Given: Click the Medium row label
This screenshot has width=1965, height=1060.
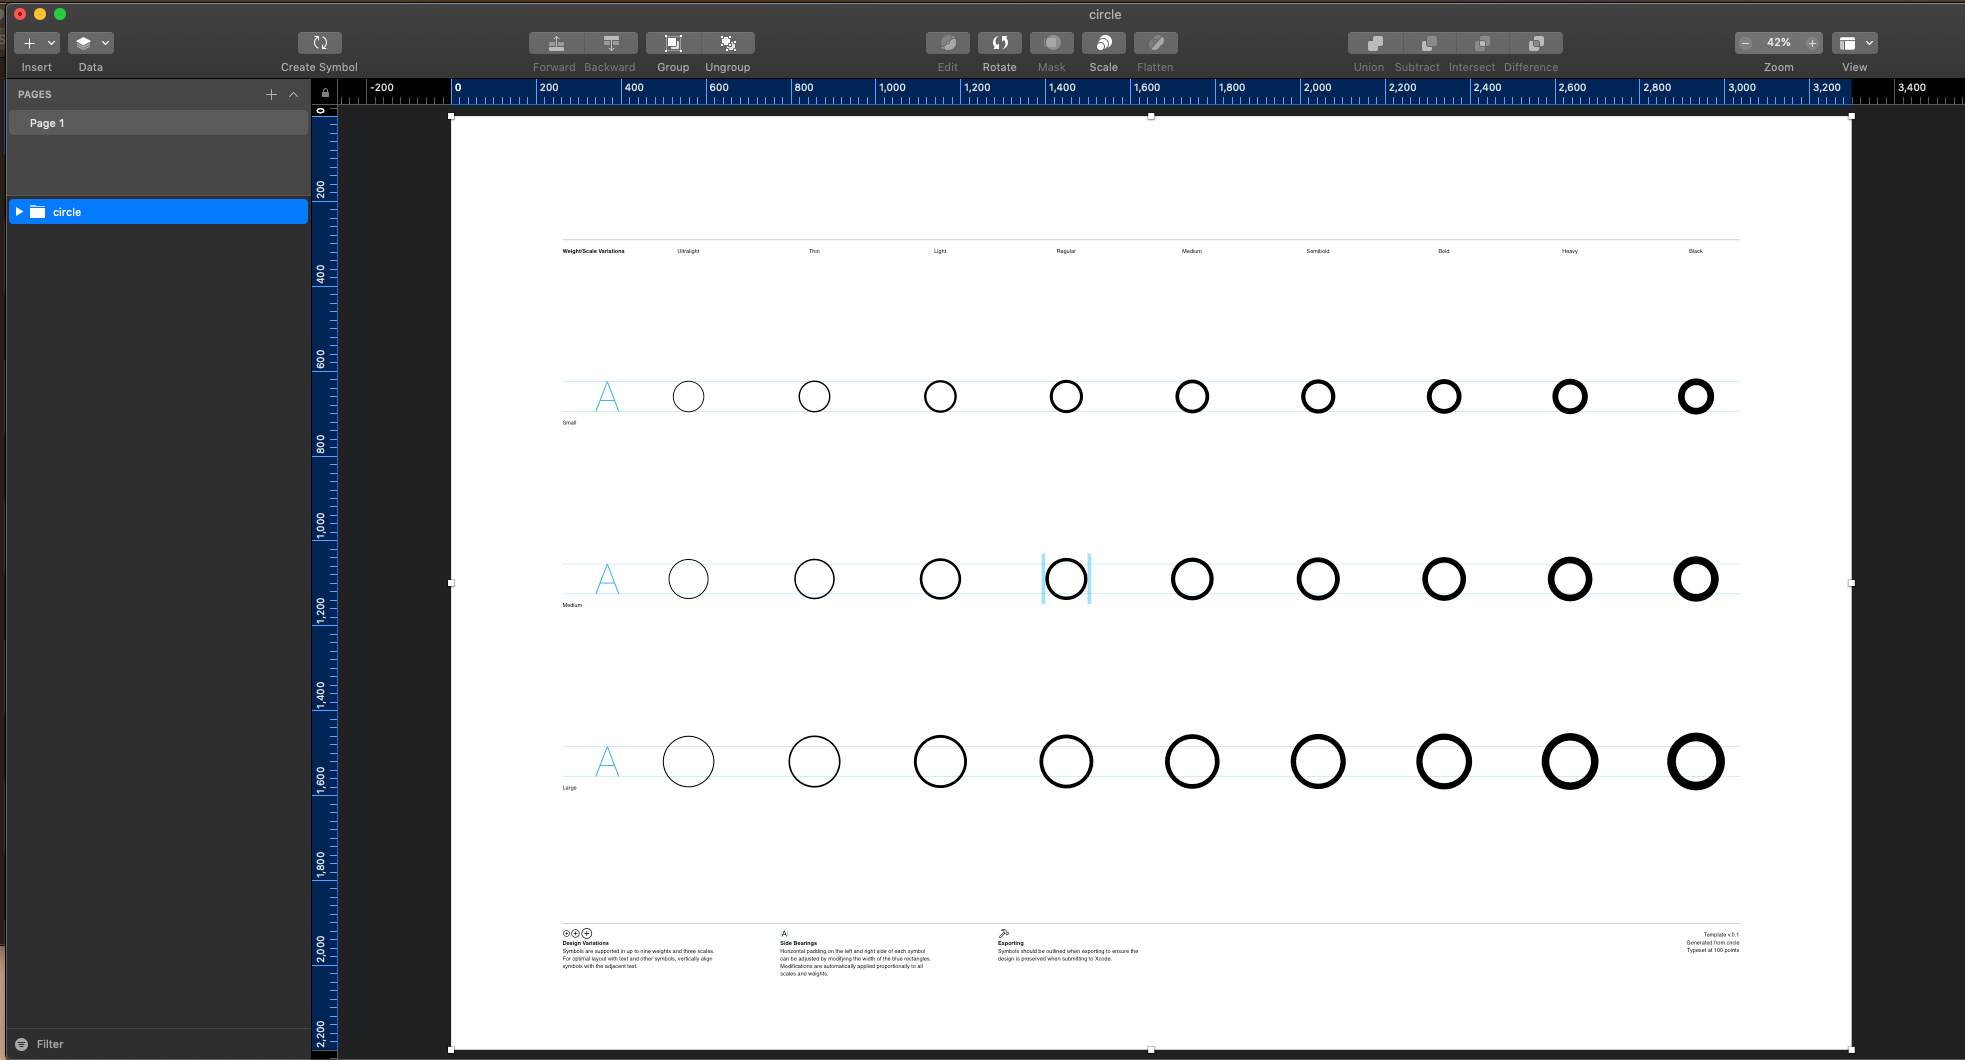Looking at the screenshot, I should point(572,605).
